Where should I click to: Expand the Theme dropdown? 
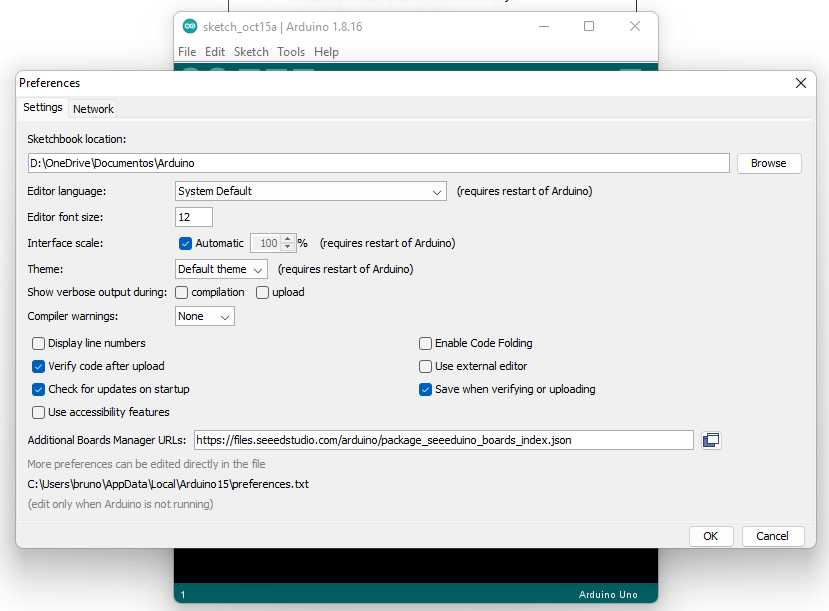[x=221, y=269]
